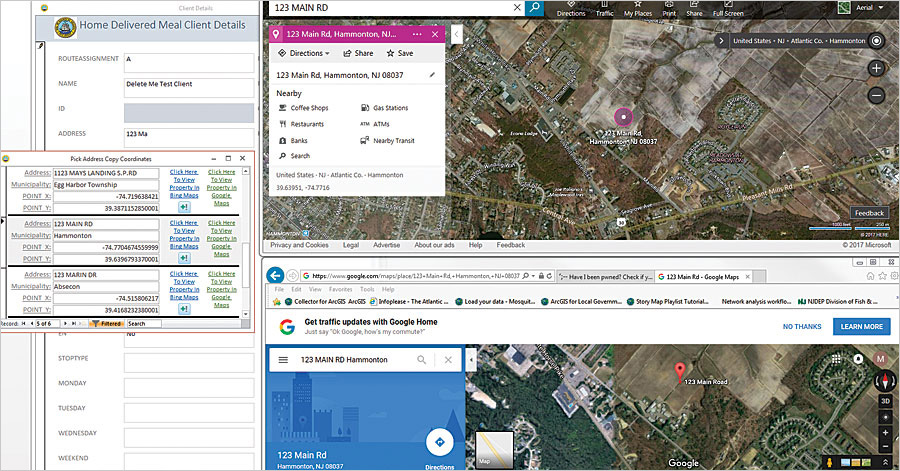900x471 pixels.
Task: Expand Google Maps imagery chevron
Action: click(885, 462)
